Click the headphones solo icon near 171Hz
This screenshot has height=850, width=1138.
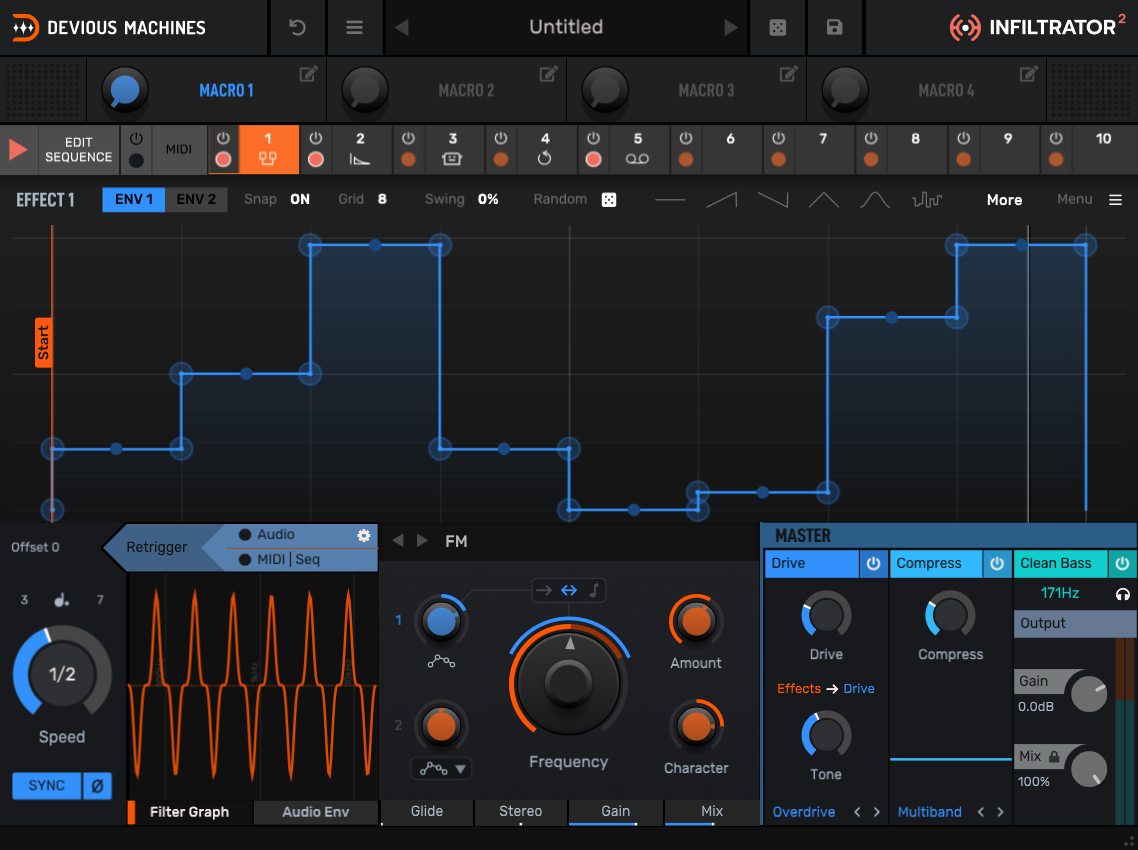1123,594
